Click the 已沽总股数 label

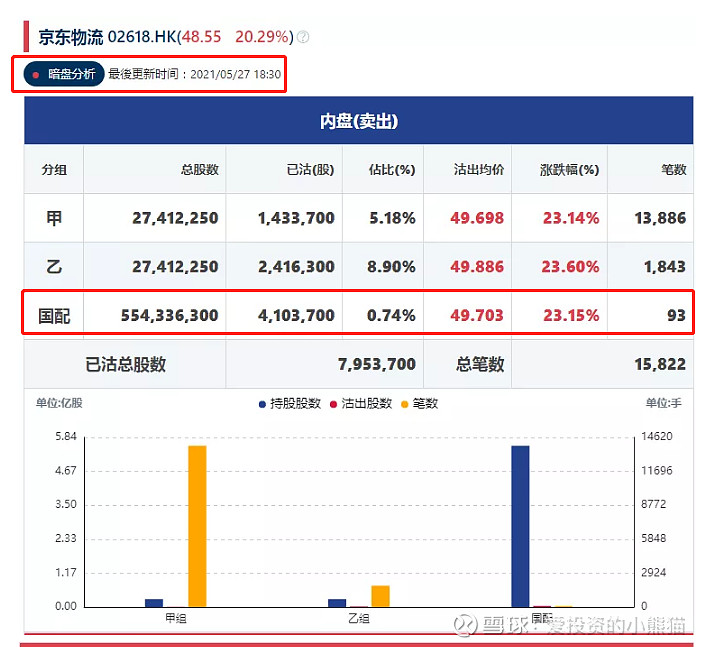pos(126,364)
